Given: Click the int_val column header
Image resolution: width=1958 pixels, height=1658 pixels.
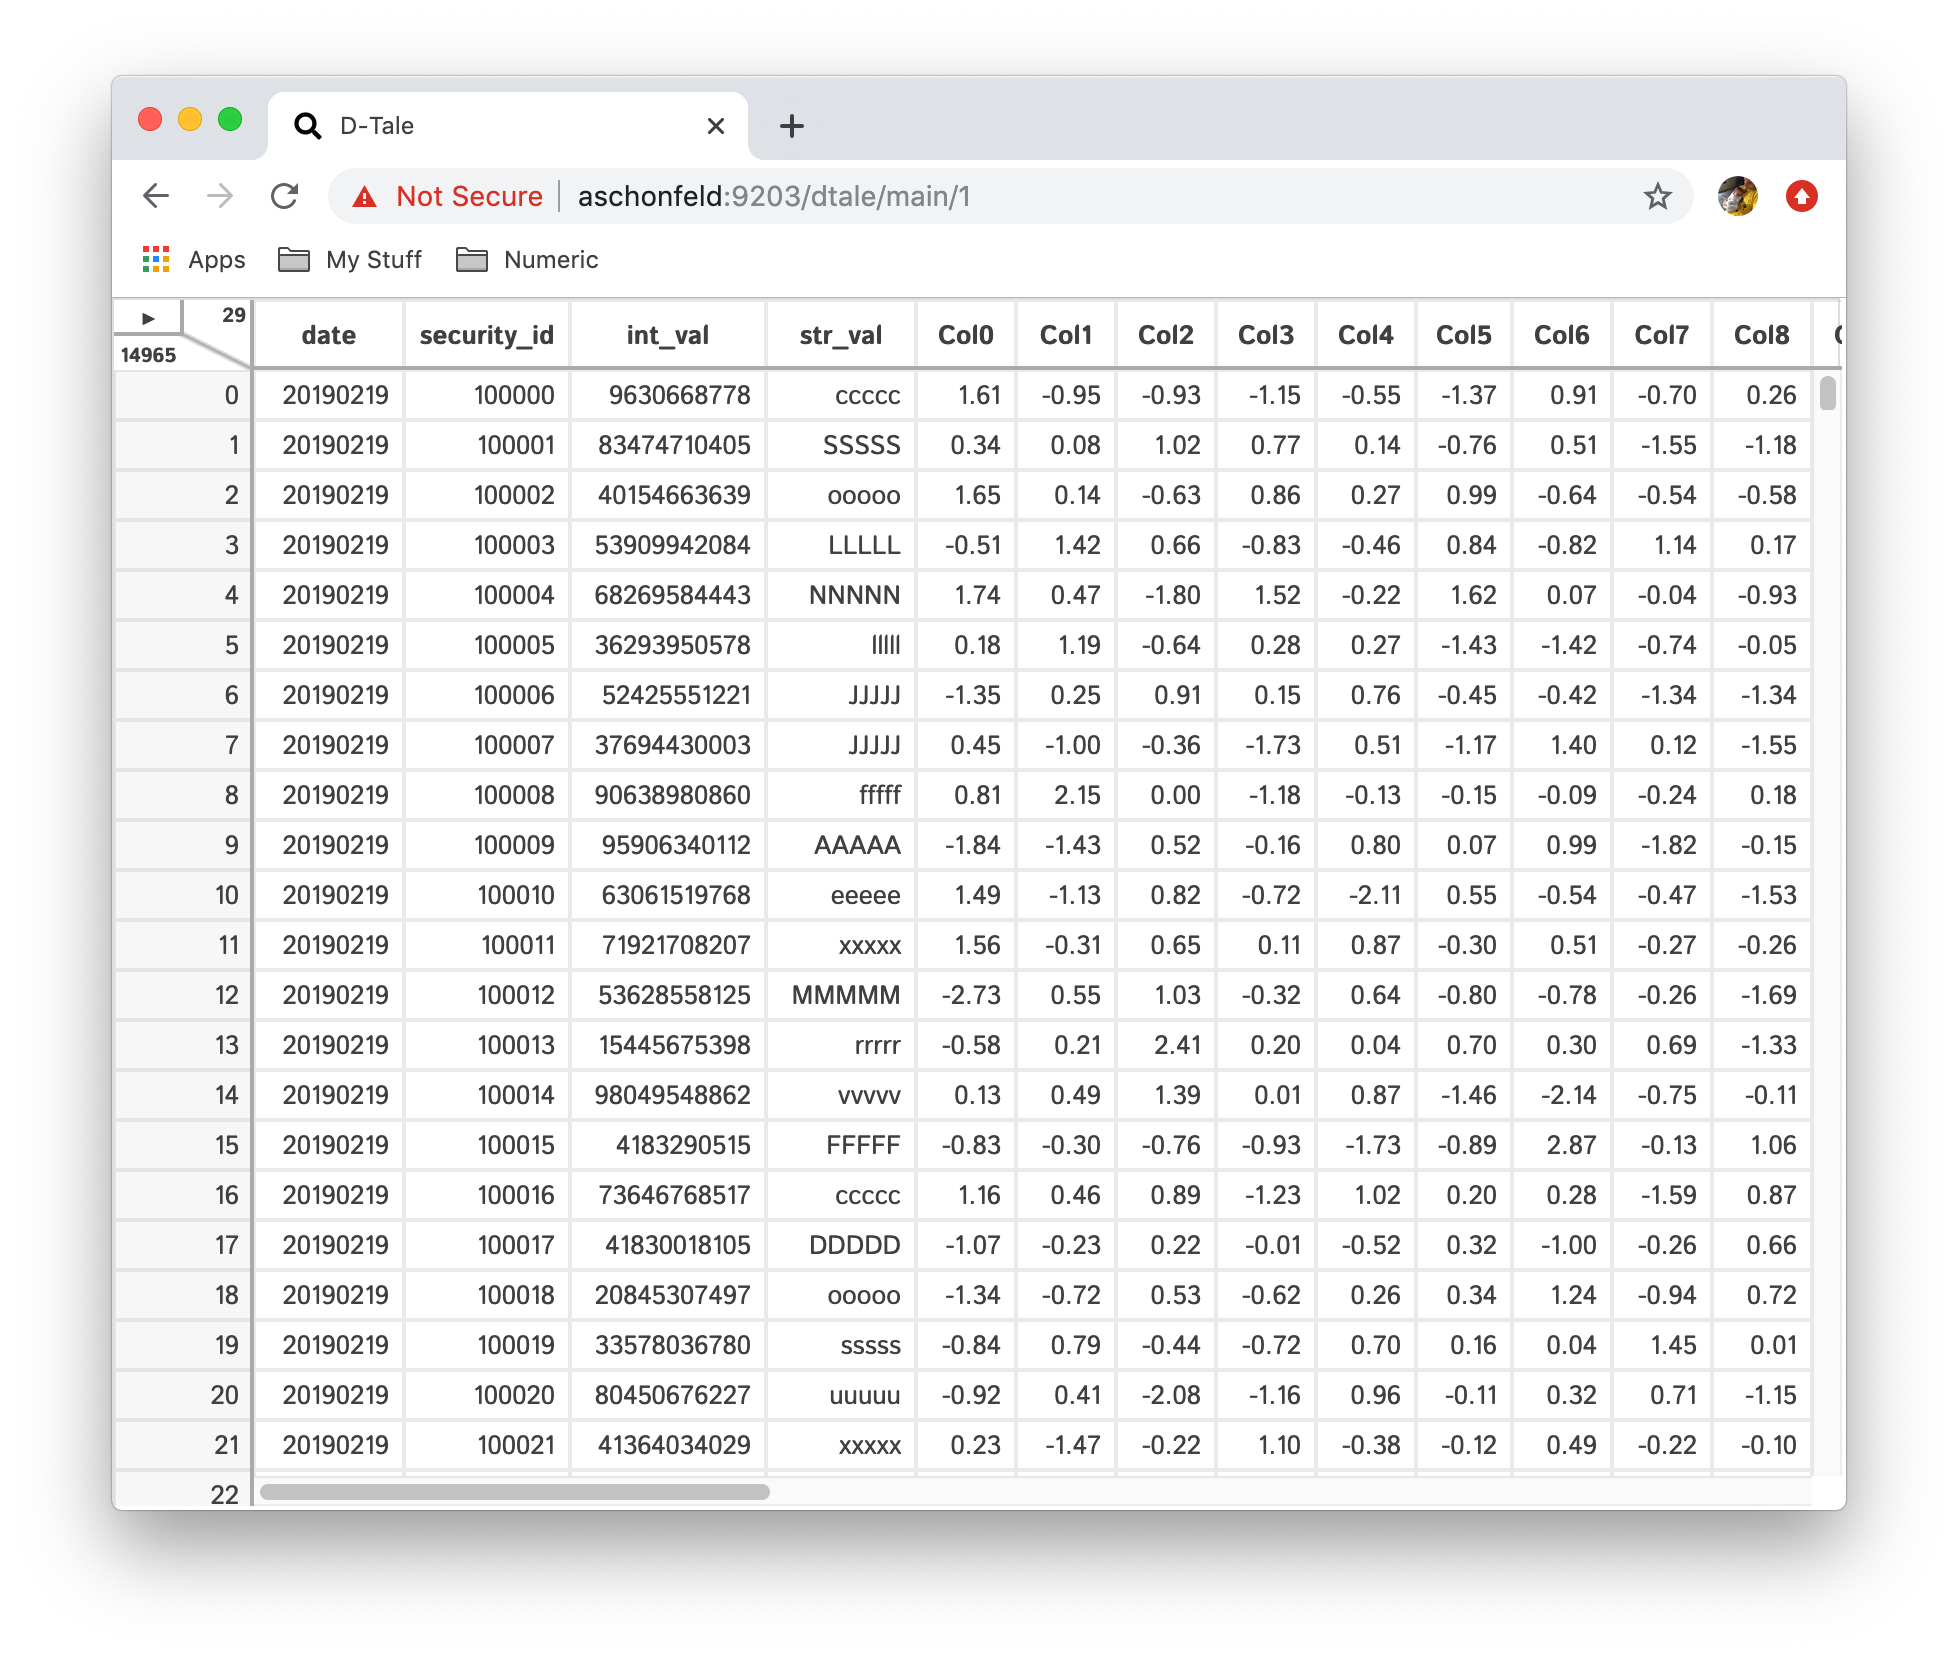Looking at the screenshot, I should (667, 335).
